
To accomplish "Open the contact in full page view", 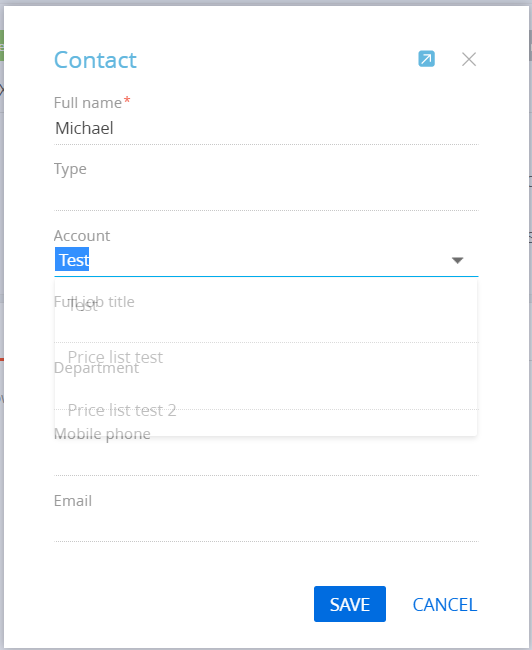I will (426, 58).
